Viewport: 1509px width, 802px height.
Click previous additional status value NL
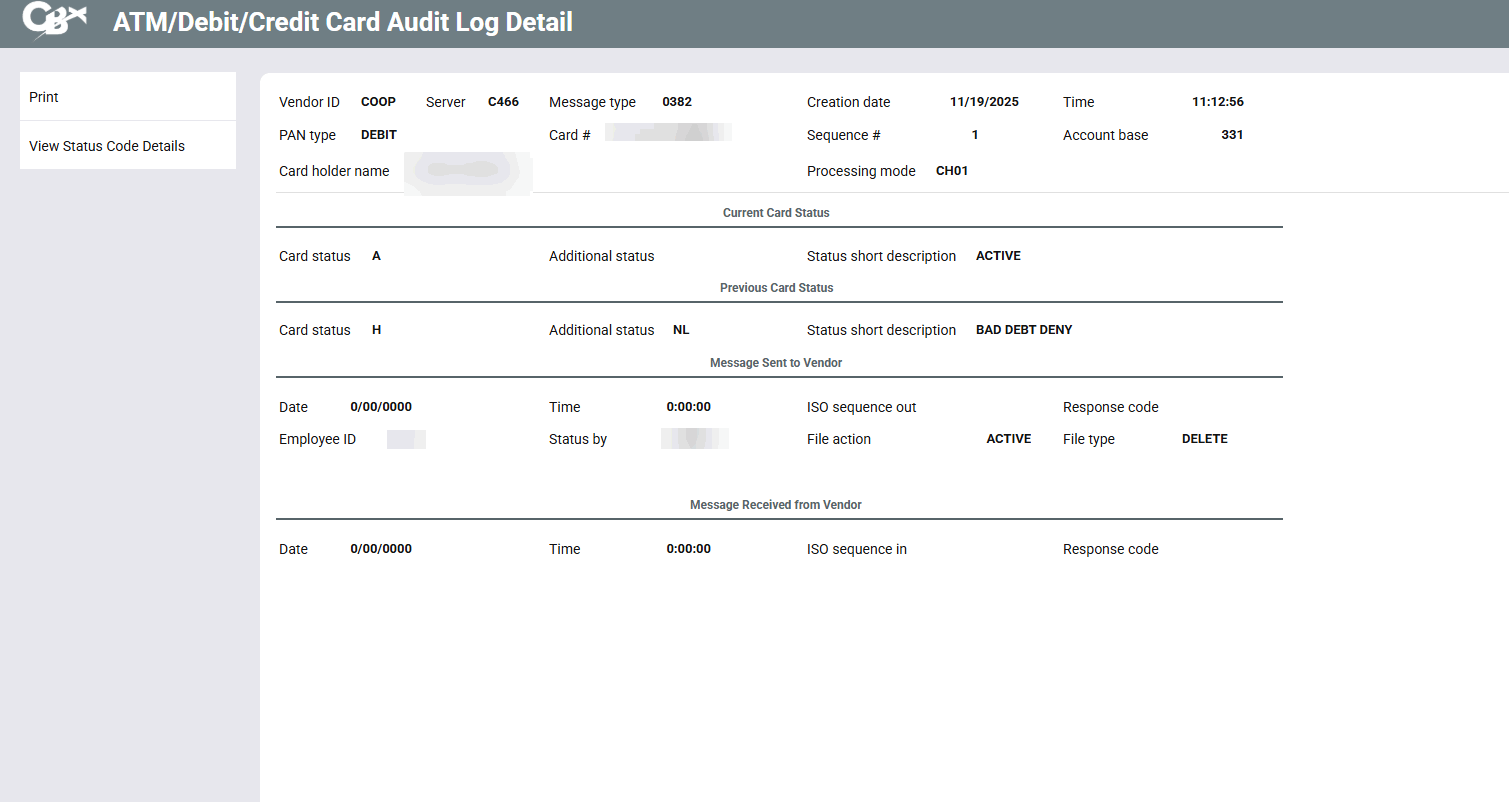(x=681, y=330)
